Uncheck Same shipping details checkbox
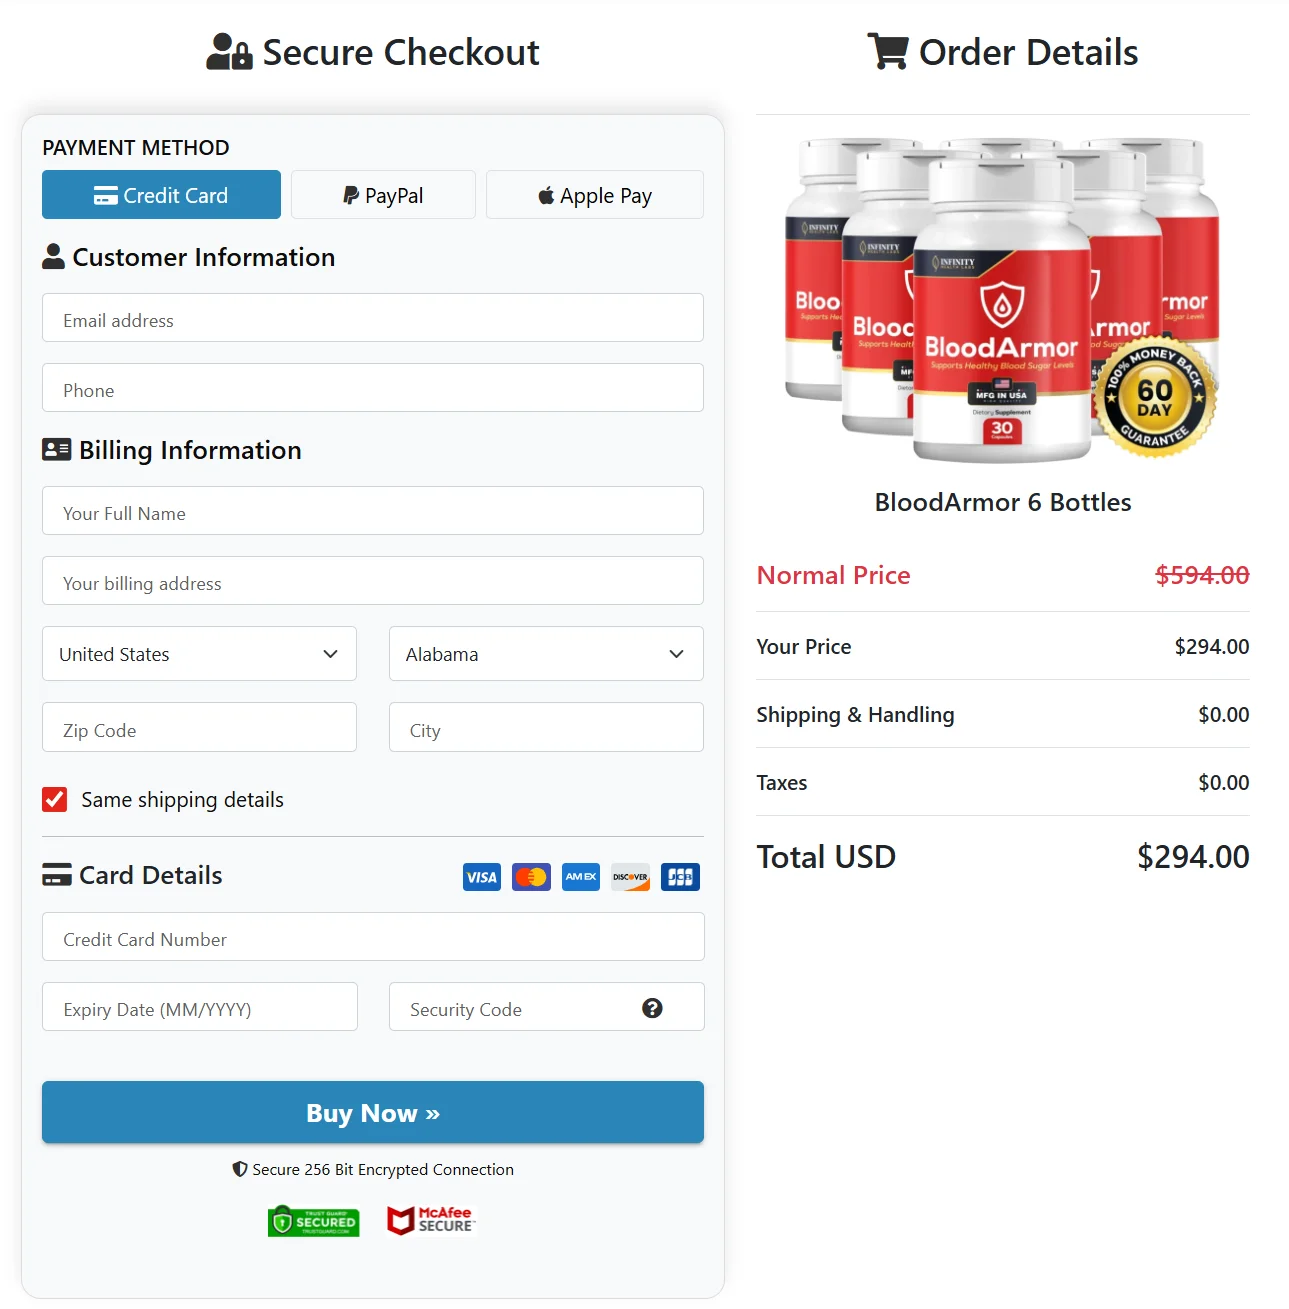This screenshot has height=1309, width=1289. (55, 799)
